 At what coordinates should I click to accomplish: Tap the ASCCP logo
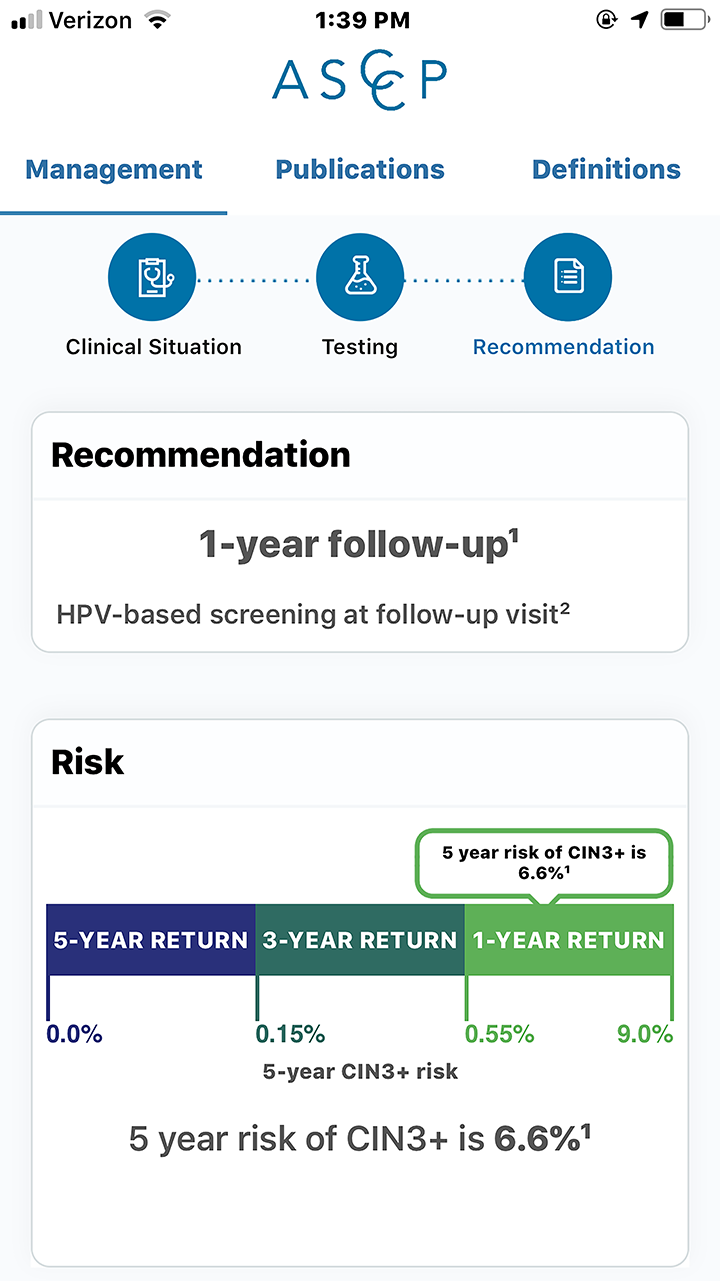pyautogui.click(x=360, y=79)
